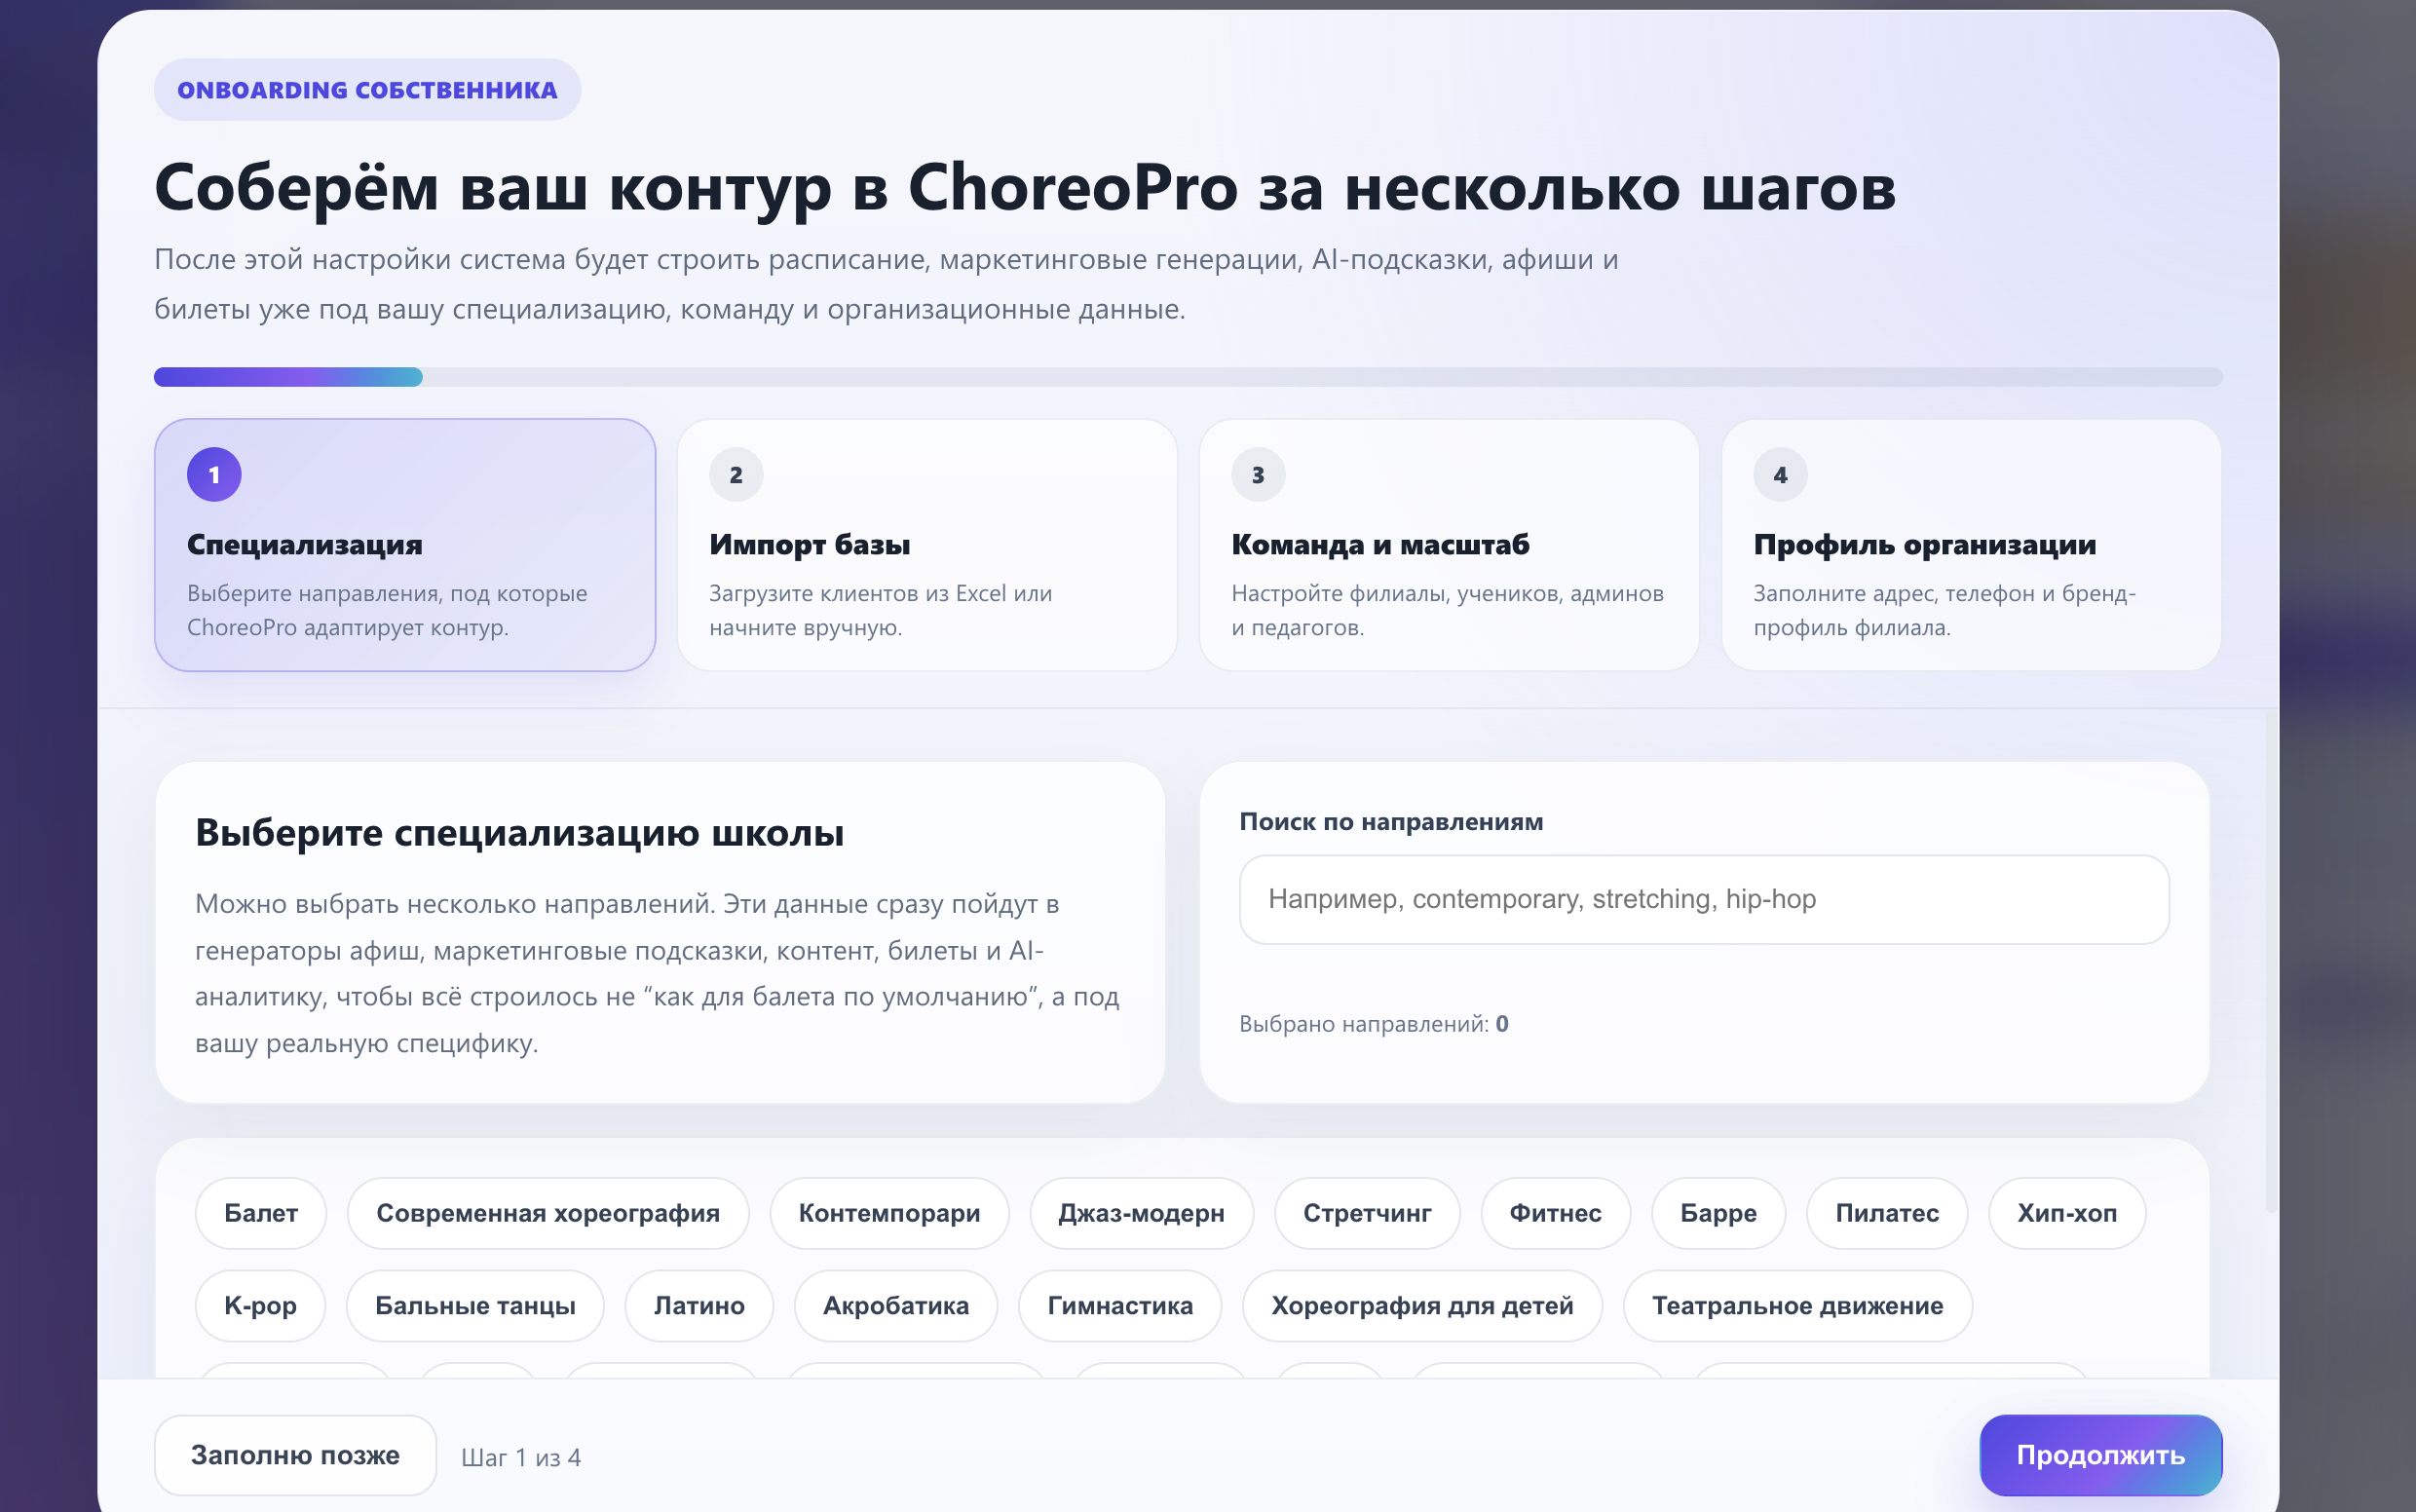This screenshot has width=2416, height=1512.
Task: Select the Хип-хоп chip
Action: click(x=2067, y=1213)
